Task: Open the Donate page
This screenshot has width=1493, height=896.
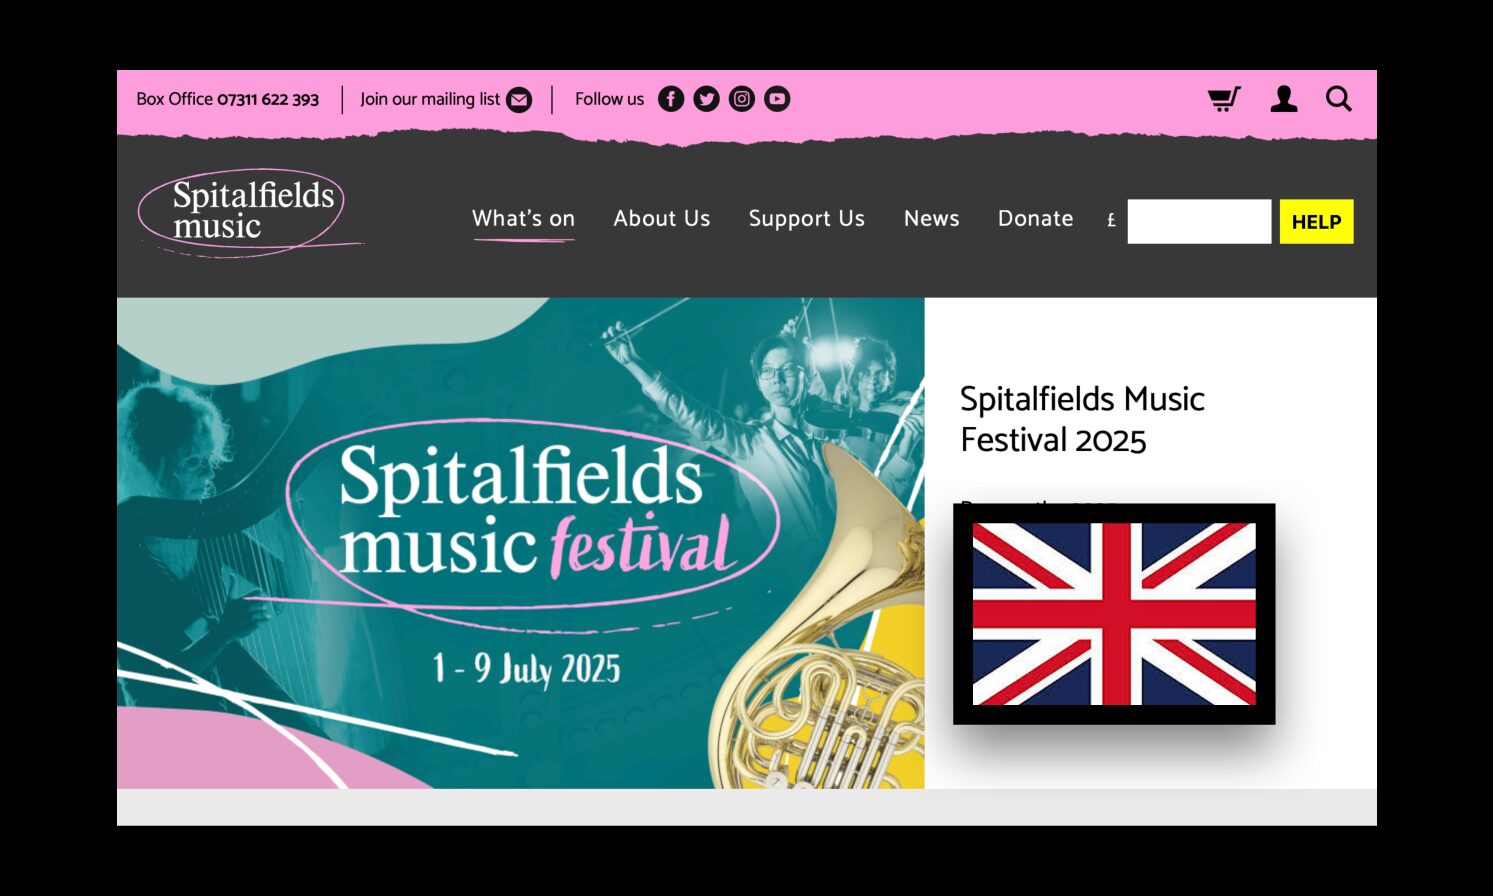Action: (1036, 219)
